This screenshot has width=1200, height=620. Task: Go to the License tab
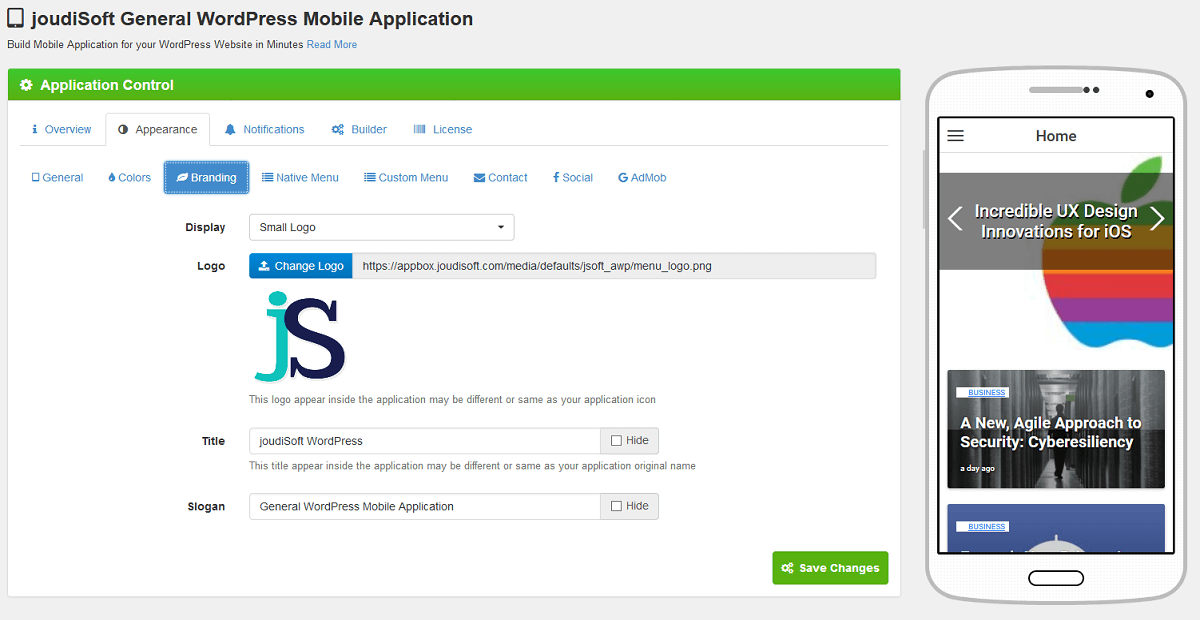pyautogui.click(x=442, y=129)
